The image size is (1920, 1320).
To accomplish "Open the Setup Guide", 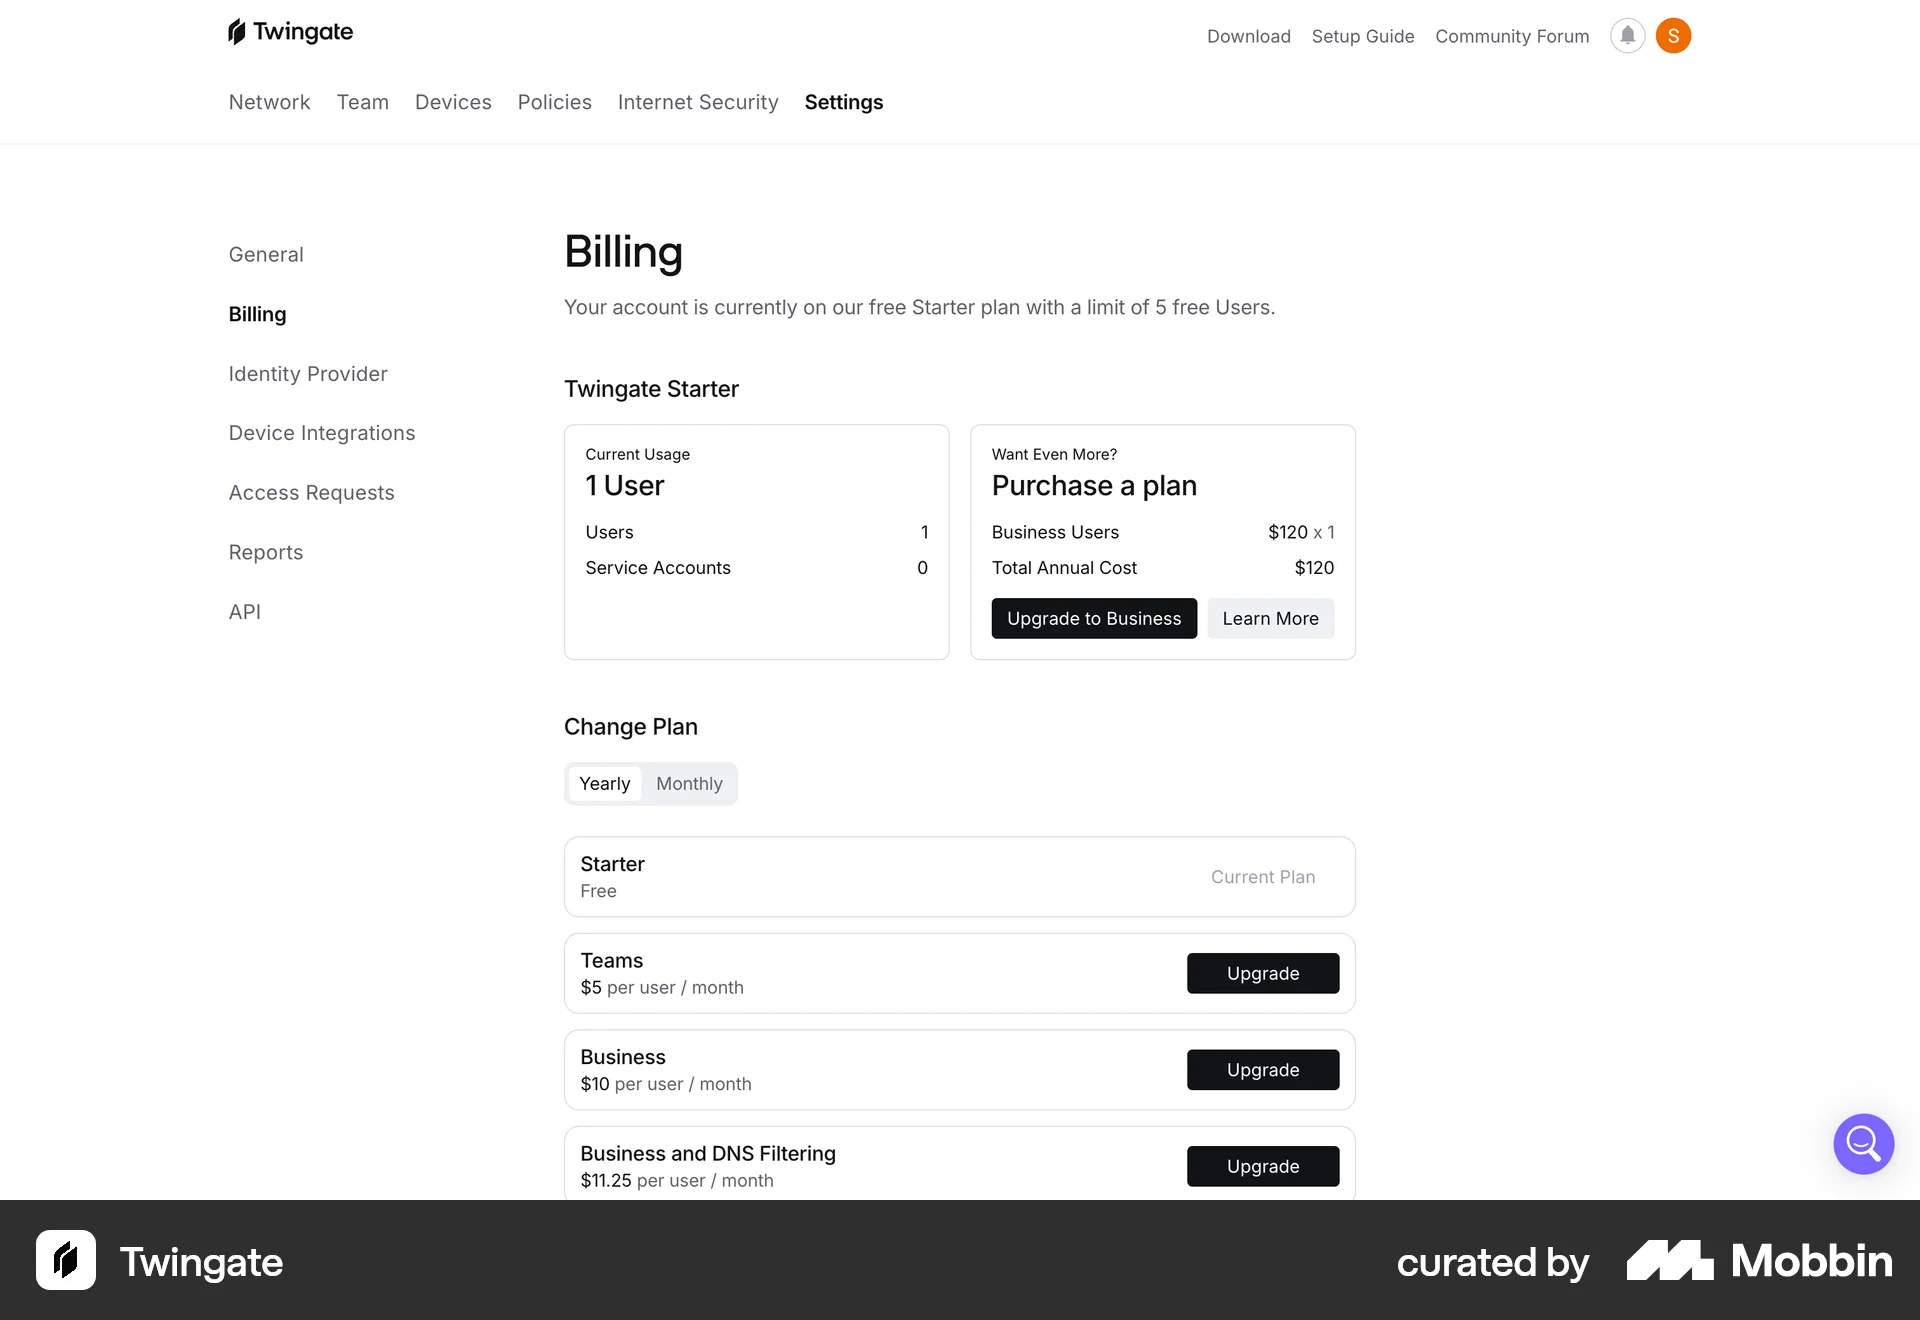I will coord(1362,36).
